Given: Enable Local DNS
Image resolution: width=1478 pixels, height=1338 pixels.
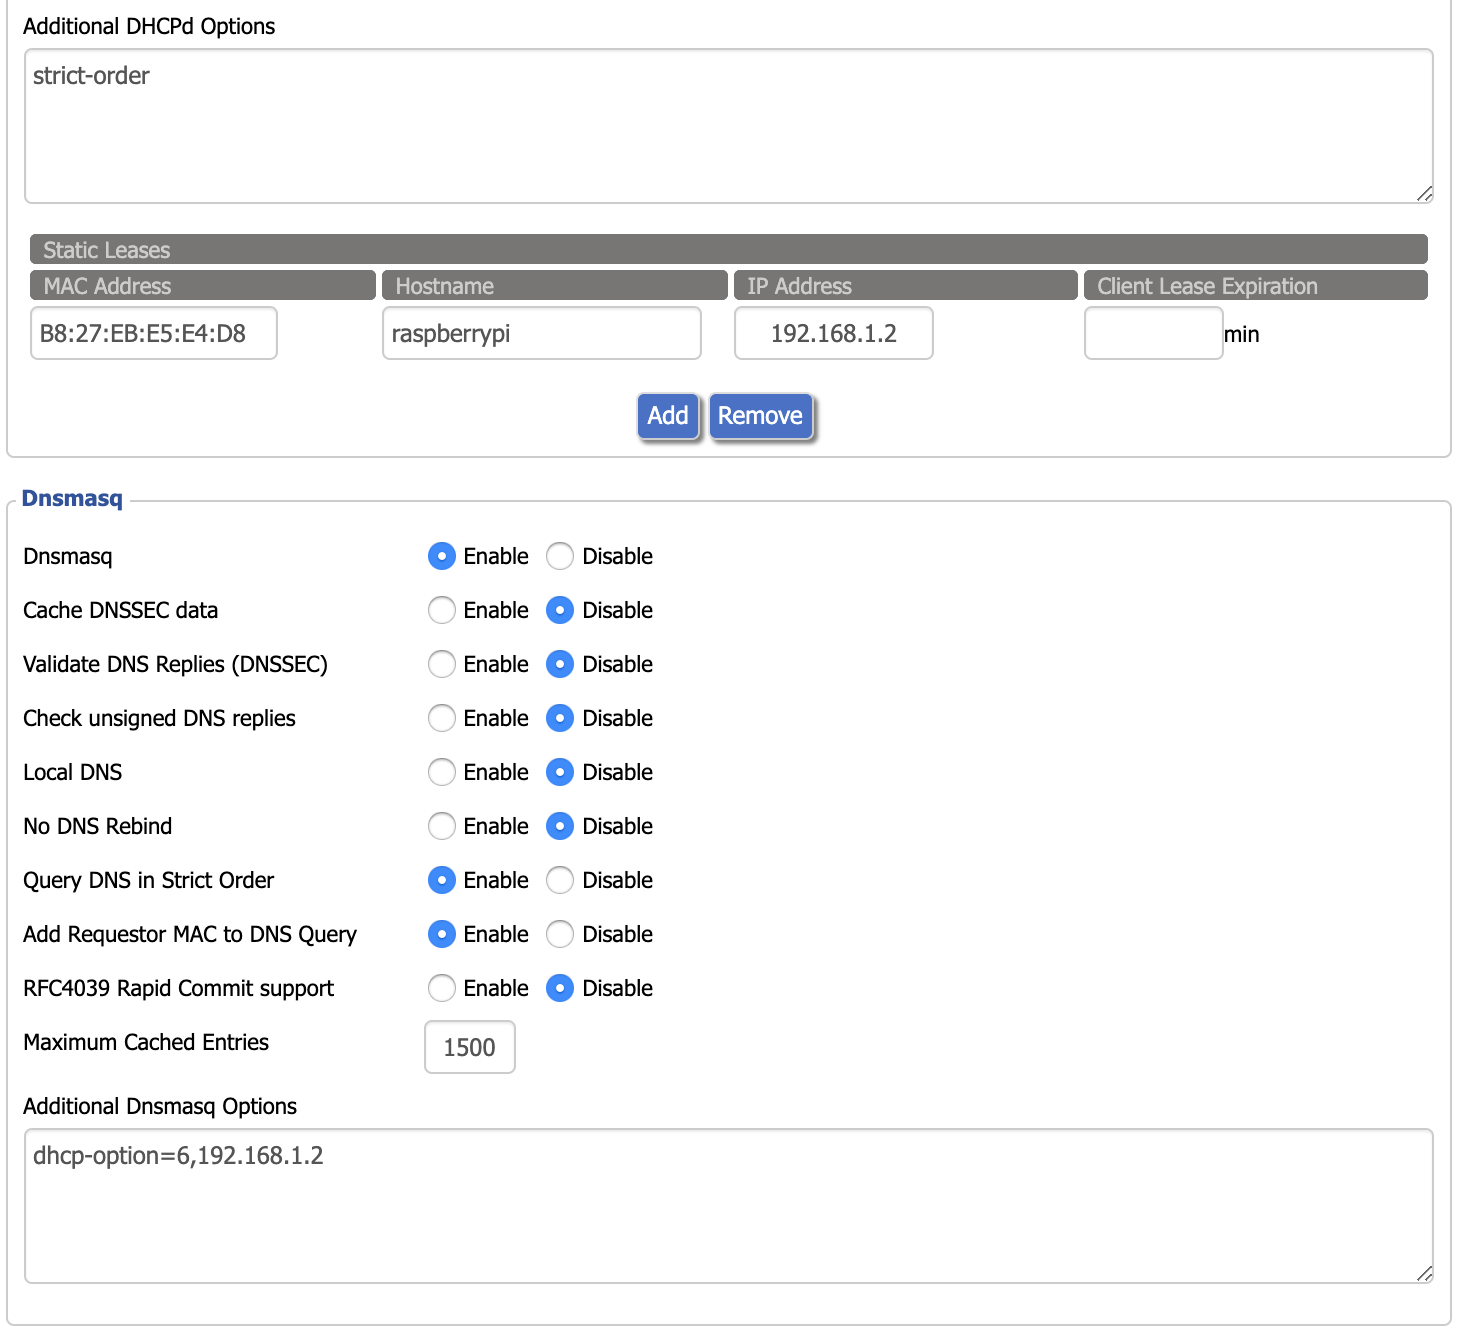Looking at the screenshot, I should (x=441, y=772).
